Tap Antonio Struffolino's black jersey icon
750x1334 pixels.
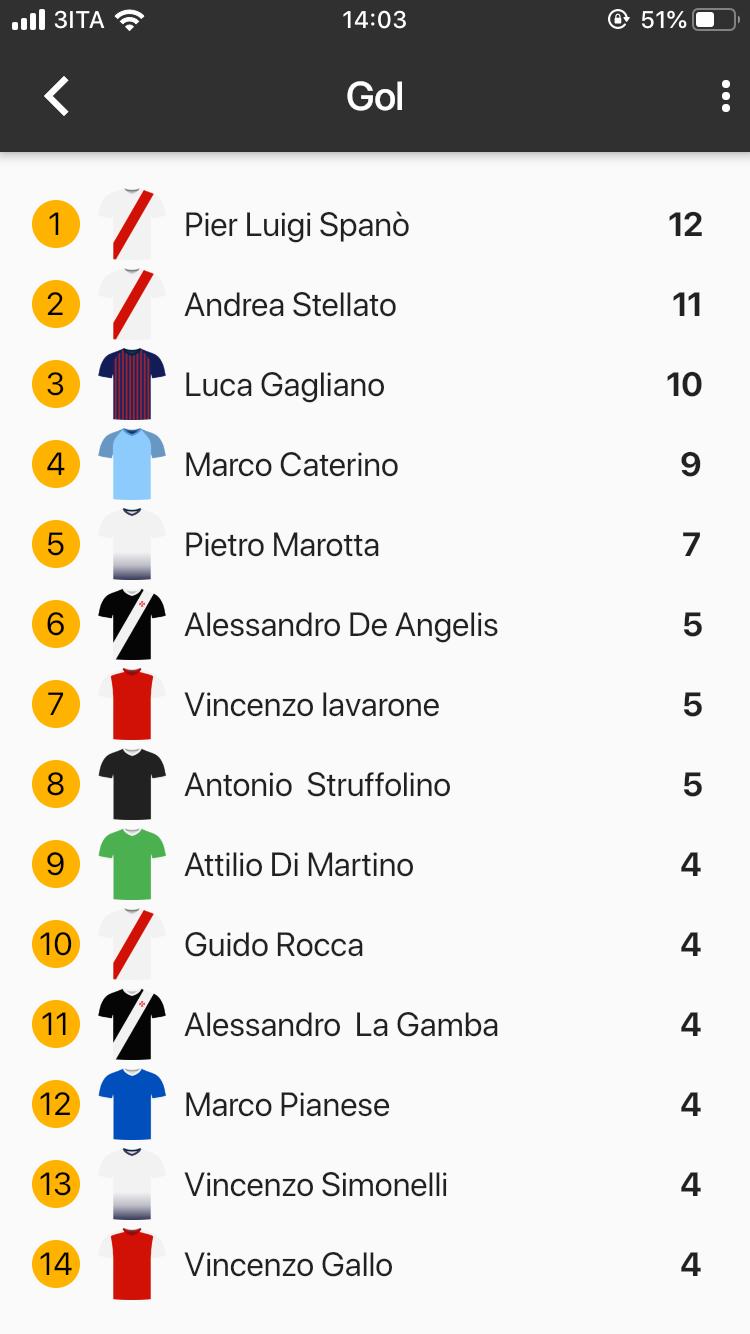pyautogui.click(x=132, y=785)
